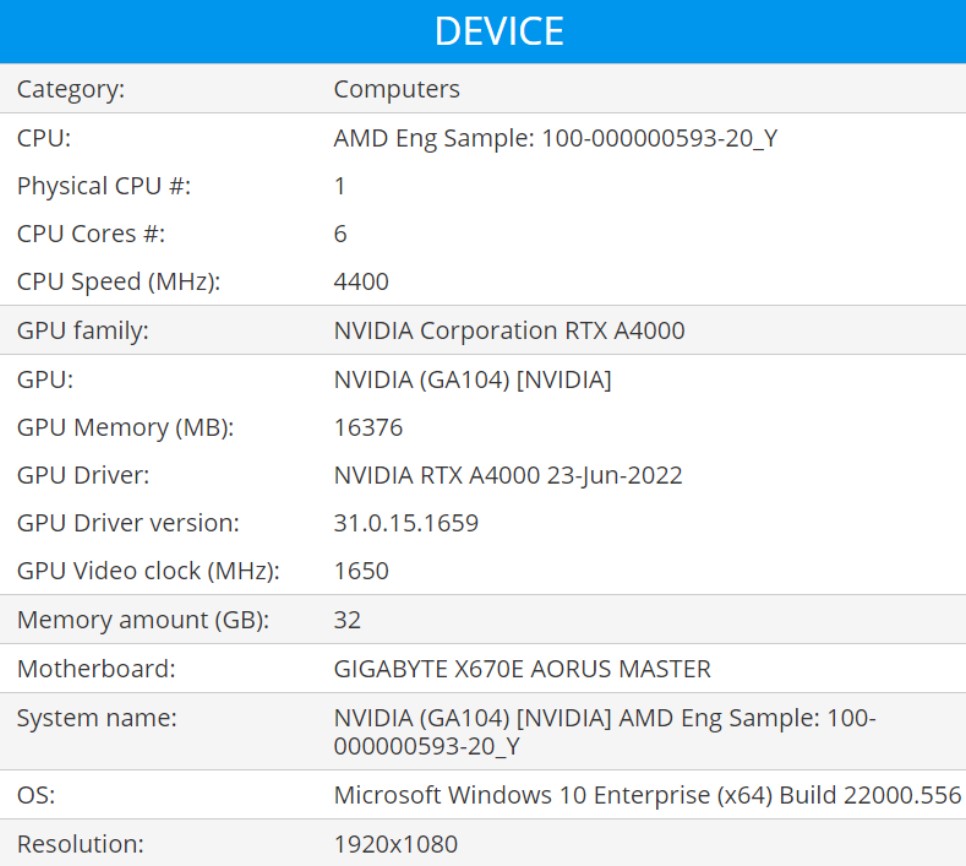Image resolution: width=966 pixels, height=866 pixels.
Task: Click driver version '31.0.15.1659'
Action: pos(406,524)
